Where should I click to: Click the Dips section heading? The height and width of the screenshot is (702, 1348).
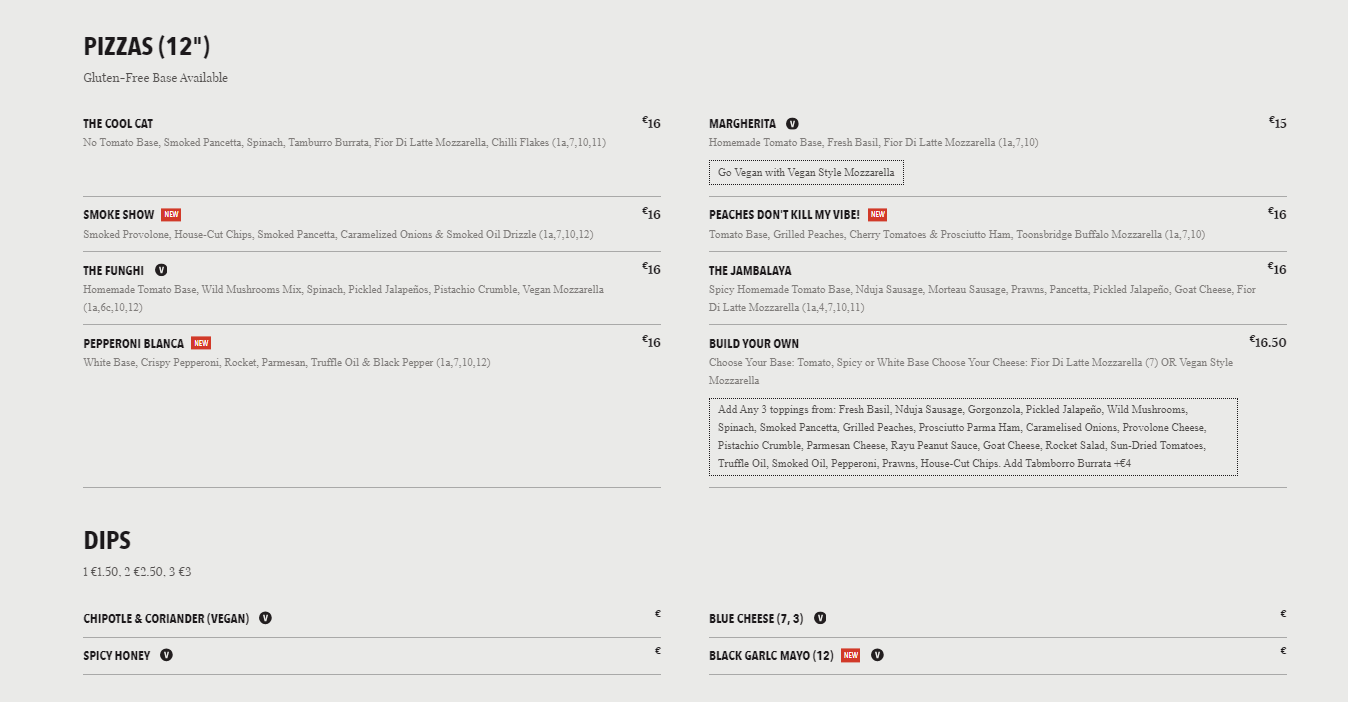pyautogui.click(x=107, y=541)
